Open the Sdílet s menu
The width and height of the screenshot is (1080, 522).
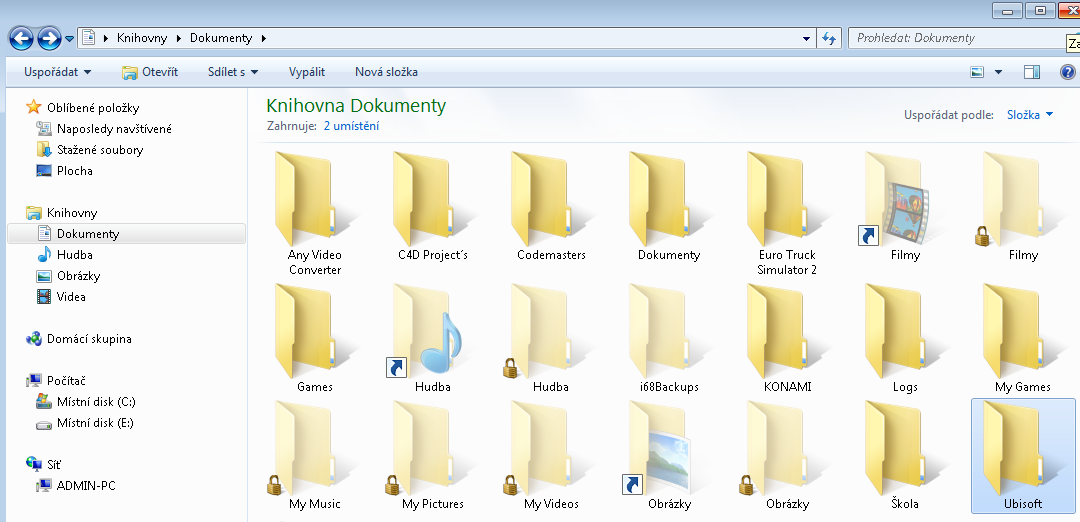point(233,72)
